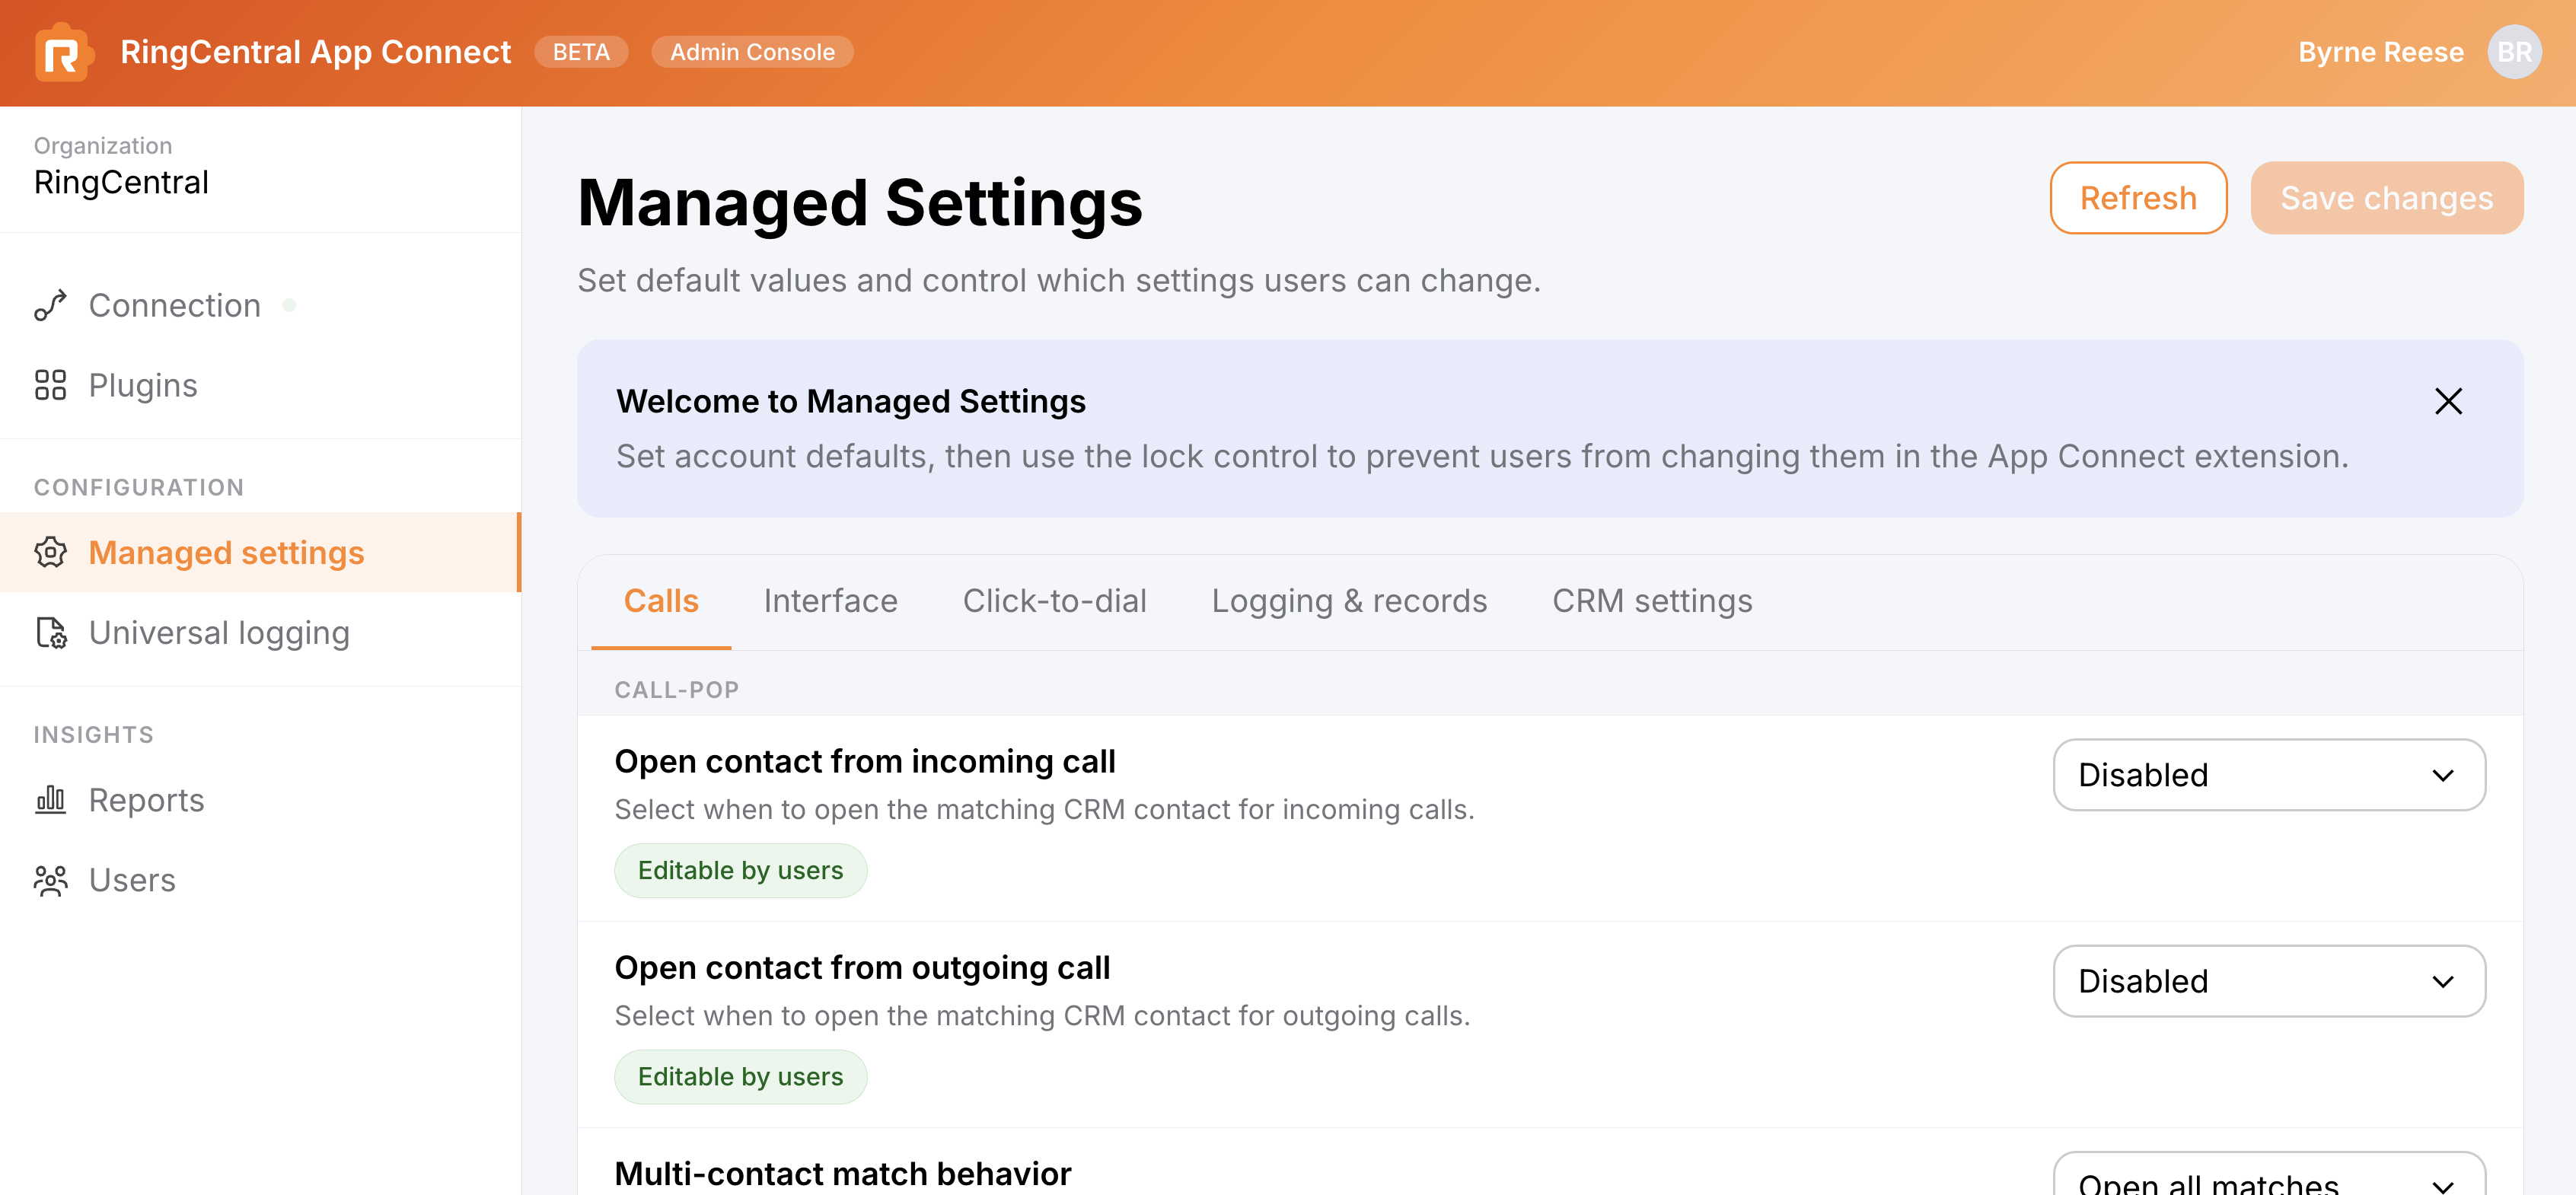Open Plugins in the sidebar
Viewport: 2576px width, 1195px height.
point(260,385)
